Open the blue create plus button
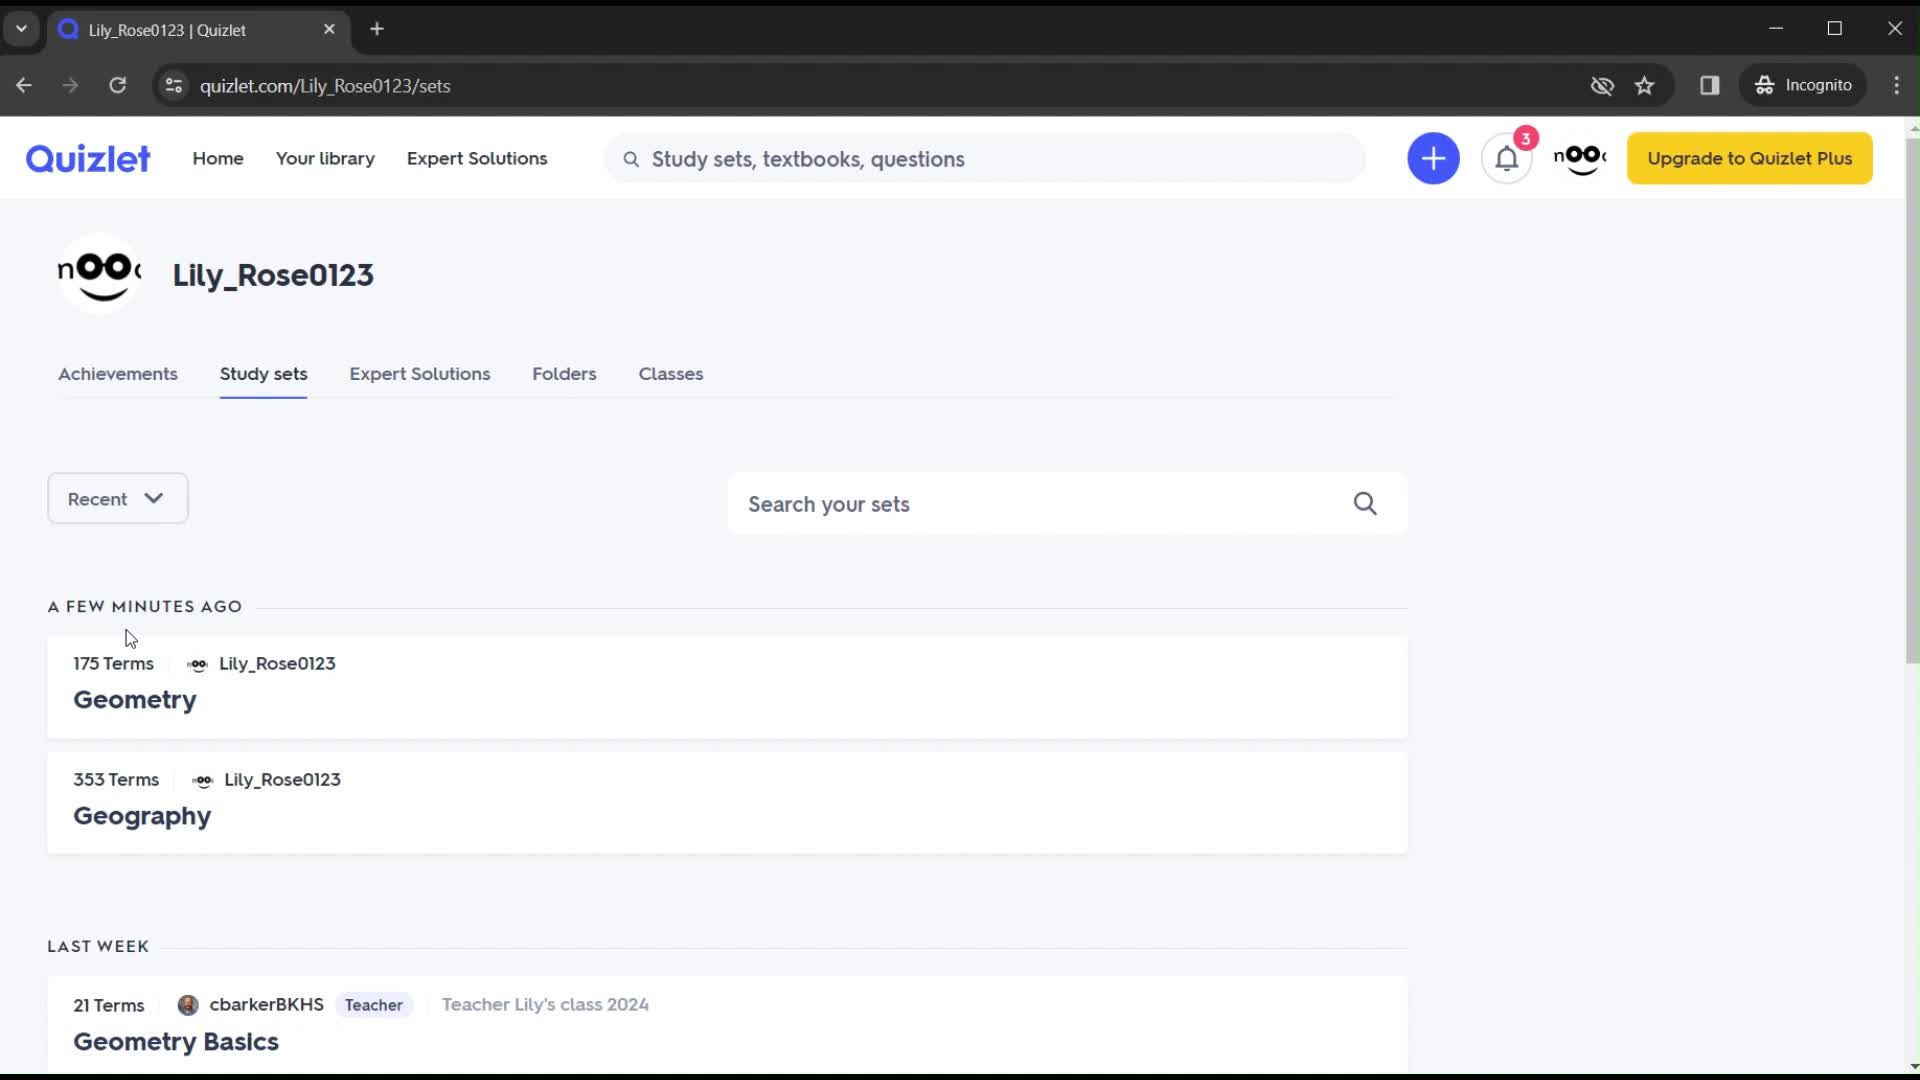 tap(1433, 158)
